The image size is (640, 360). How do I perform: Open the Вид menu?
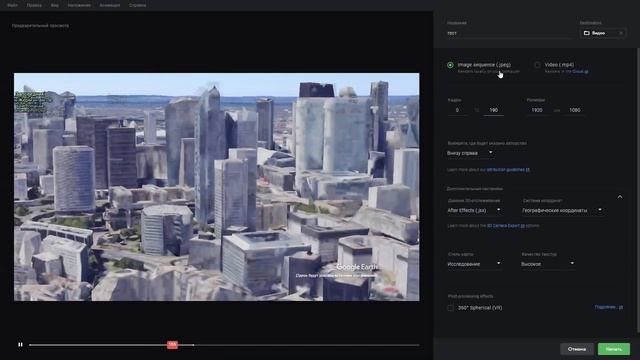pos(55,5)
